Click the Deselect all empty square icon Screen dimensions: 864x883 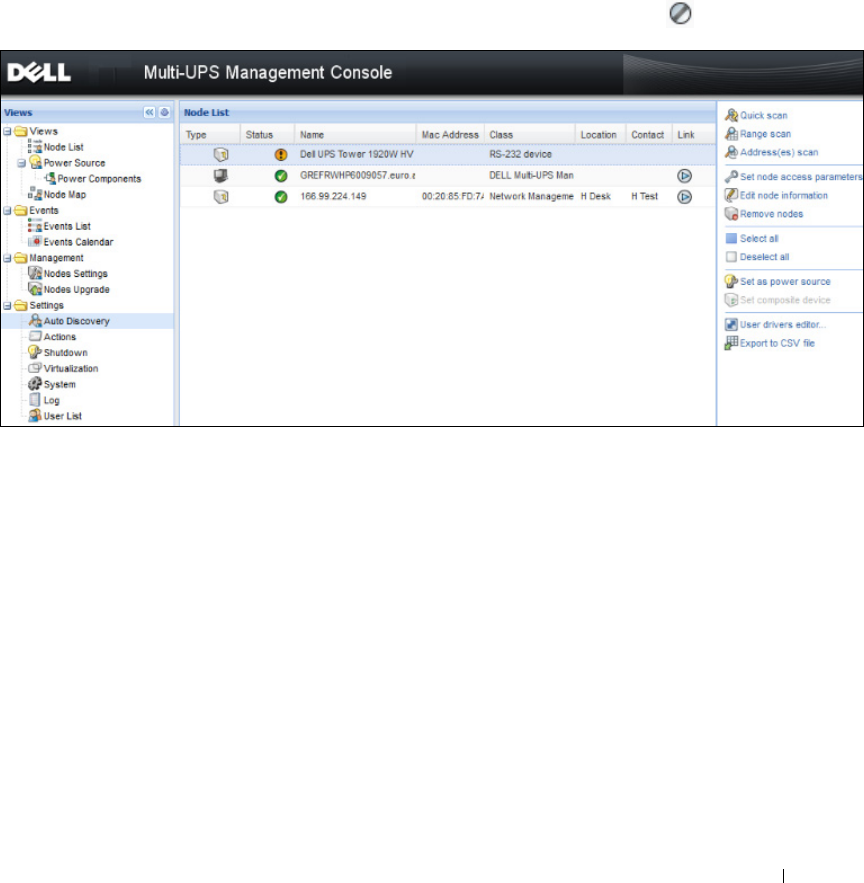click(731, 257)
